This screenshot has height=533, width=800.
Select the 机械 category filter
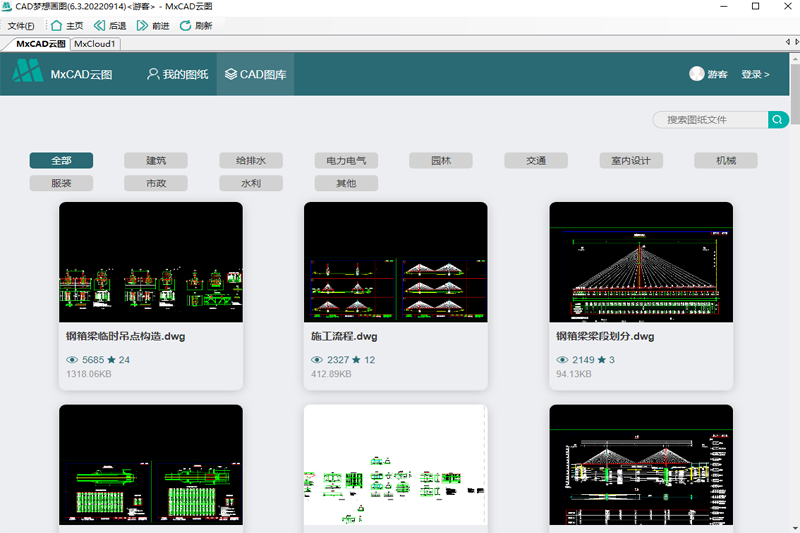pos(725,160)
